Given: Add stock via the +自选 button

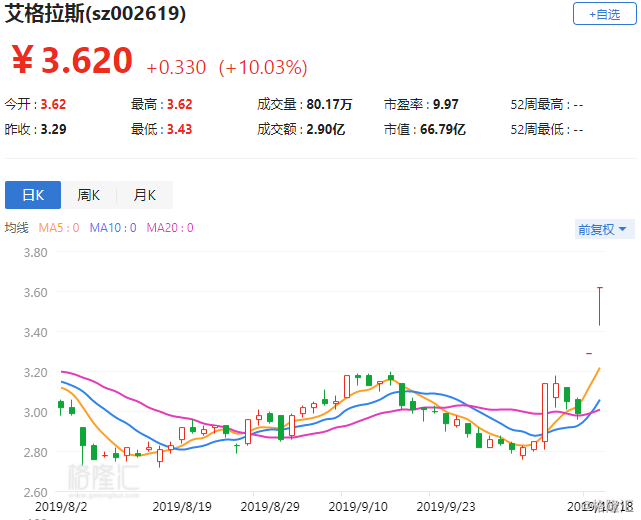Looking at the screenshot, I should point(604,14).
